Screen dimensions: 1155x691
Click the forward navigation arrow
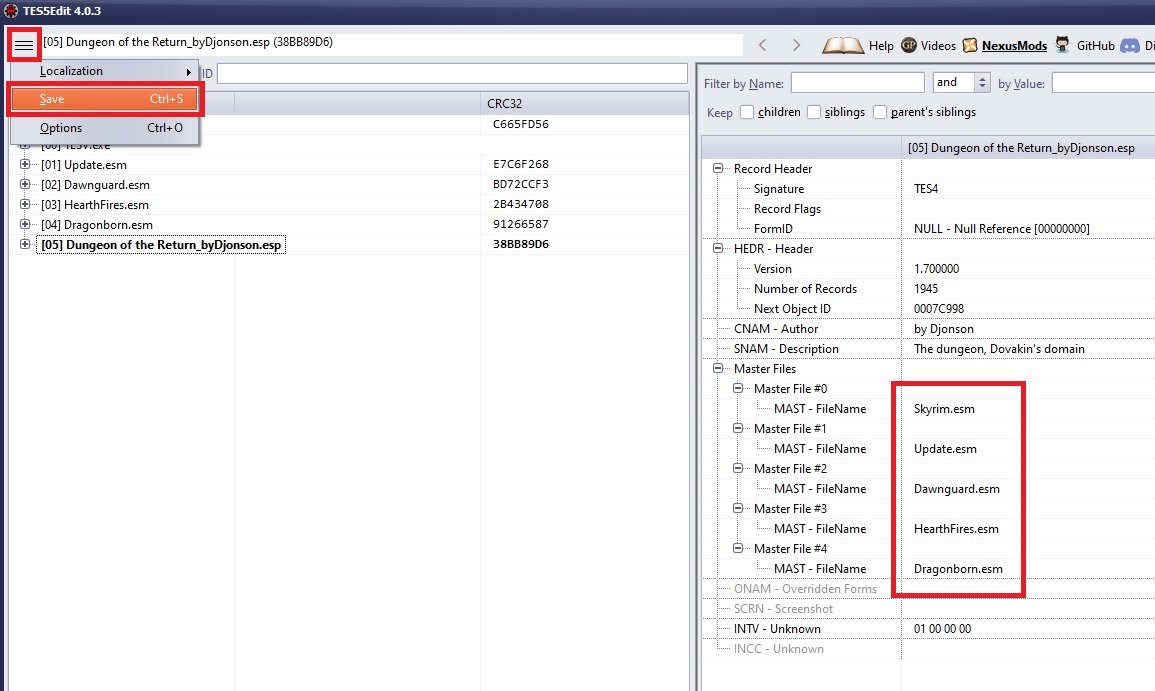pyautogui.click(x=796, y=45)
